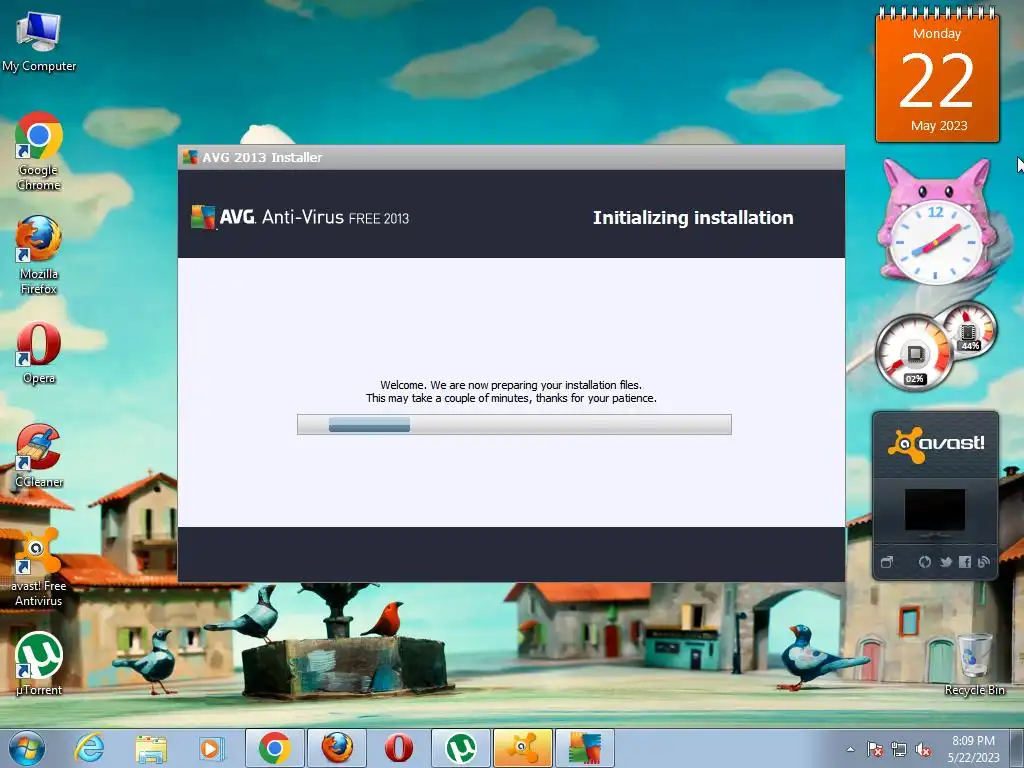Click the Show desktop strip in the taskbar
The width and height of the screenshot is (1024, 768).
[1017, 748]
